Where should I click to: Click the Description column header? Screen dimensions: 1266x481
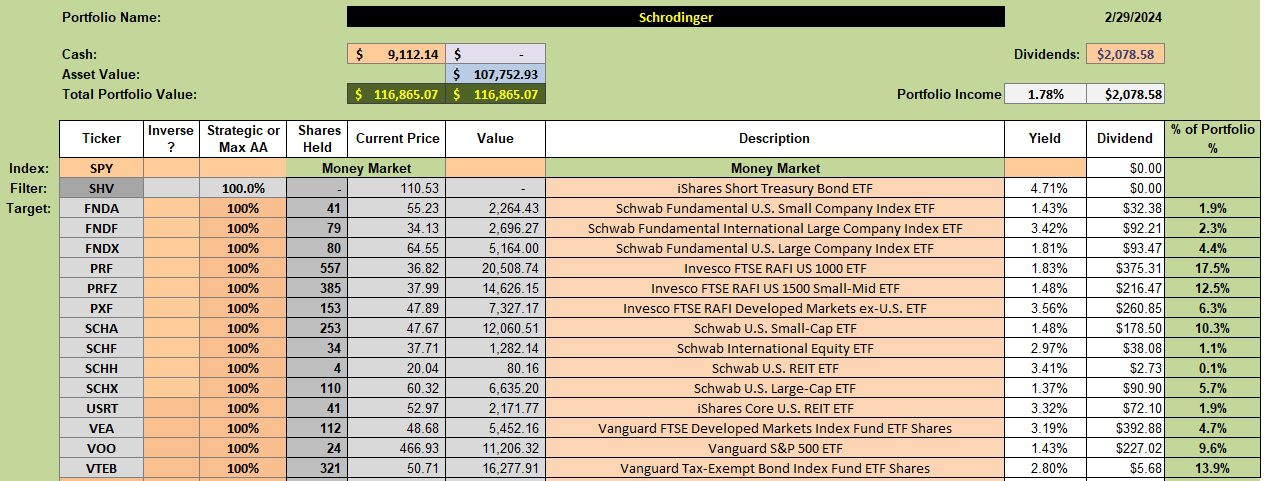(x=774, y=139)
